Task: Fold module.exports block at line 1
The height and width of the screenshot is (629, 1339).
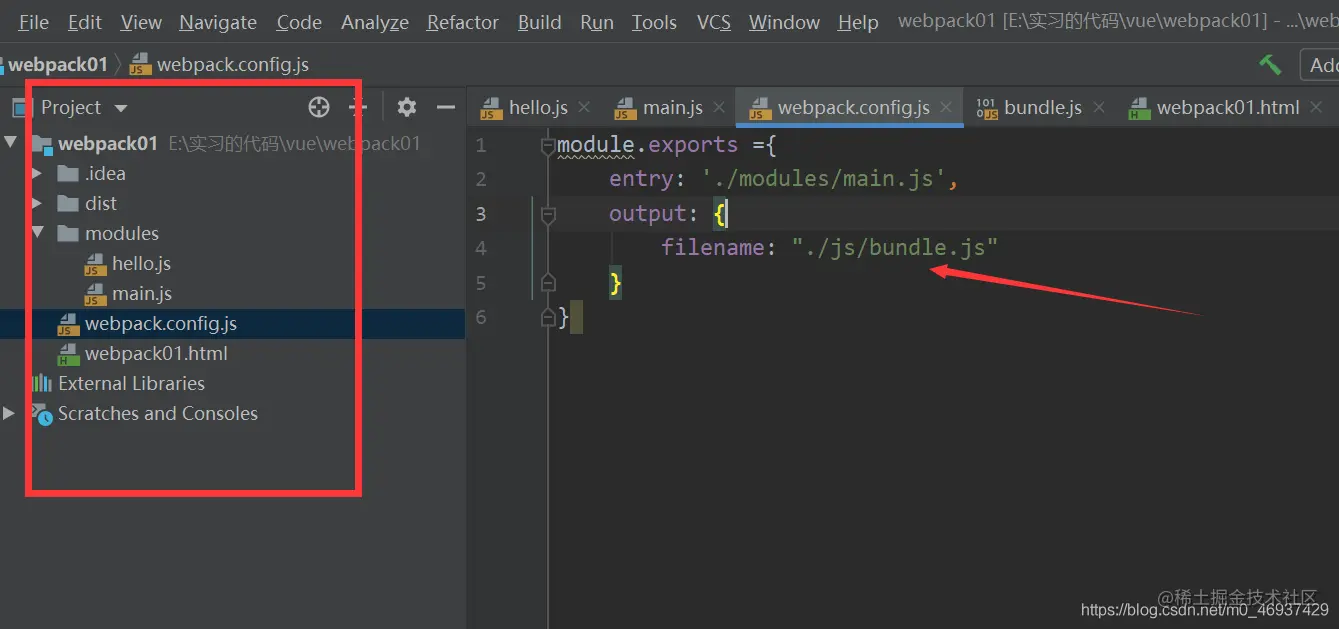Action: tap(547, 147)
